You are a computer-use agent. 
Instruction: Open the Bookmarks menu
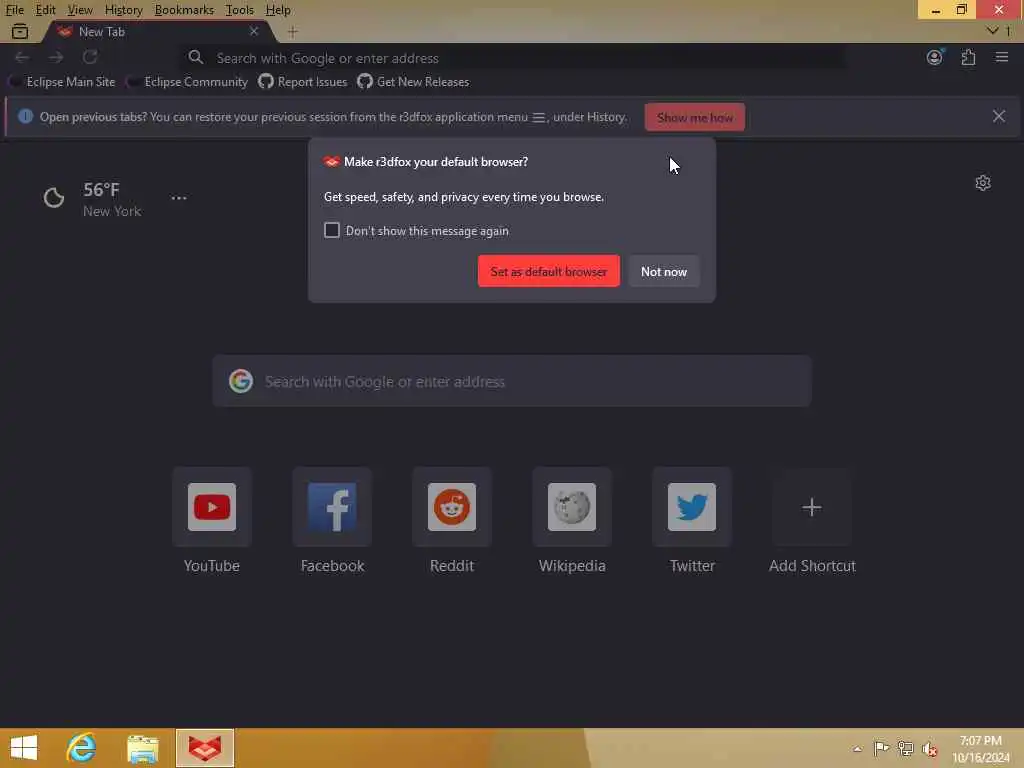[184, 10]
